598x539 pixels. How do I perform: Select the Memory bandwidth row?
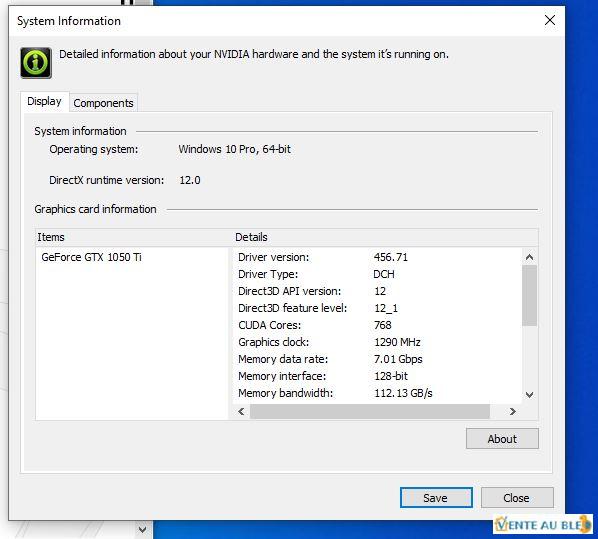click(377, 393)
